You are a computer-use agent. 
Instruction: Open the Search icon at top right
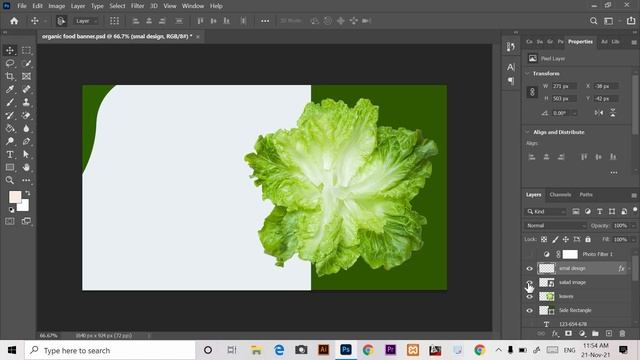[593, 21]
